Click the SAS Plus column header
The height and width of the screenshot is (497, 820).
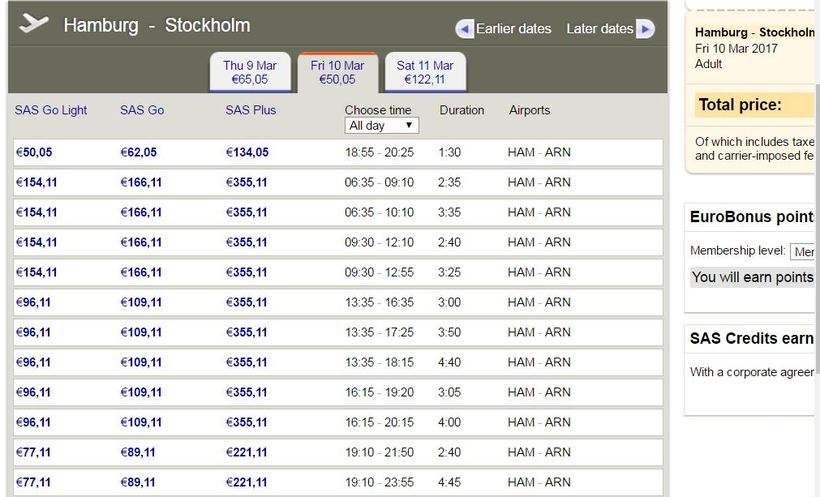[x=250, y=110]
